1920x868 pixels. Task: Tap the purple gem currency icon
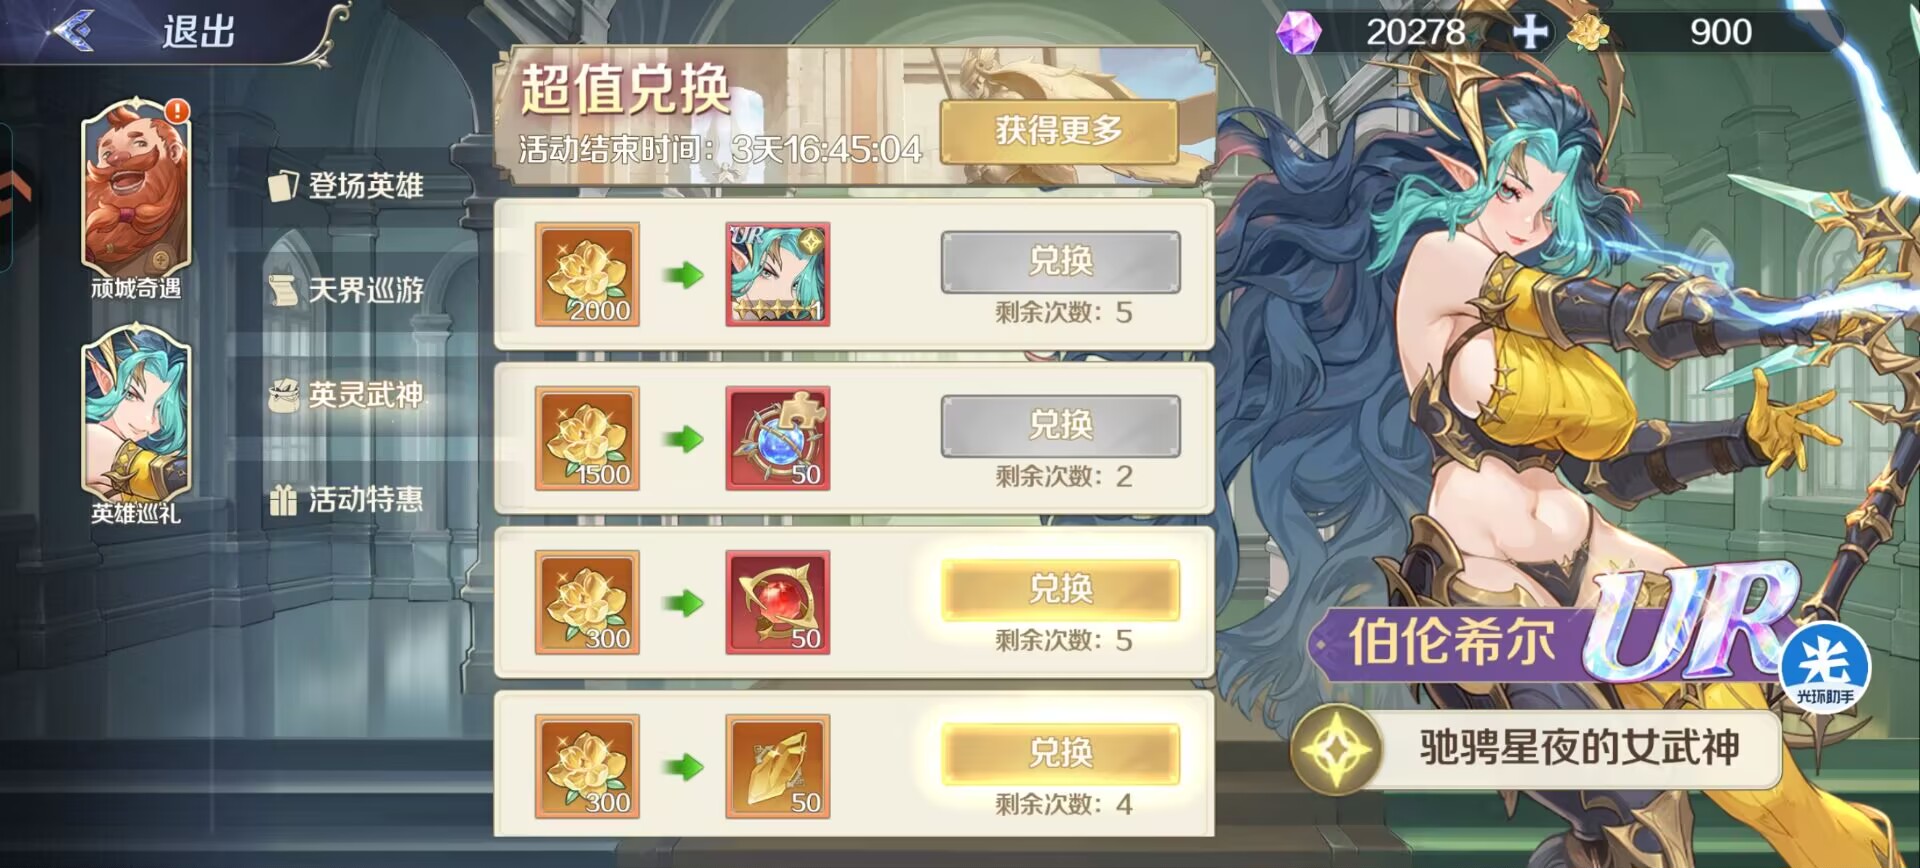point(1299,32)
